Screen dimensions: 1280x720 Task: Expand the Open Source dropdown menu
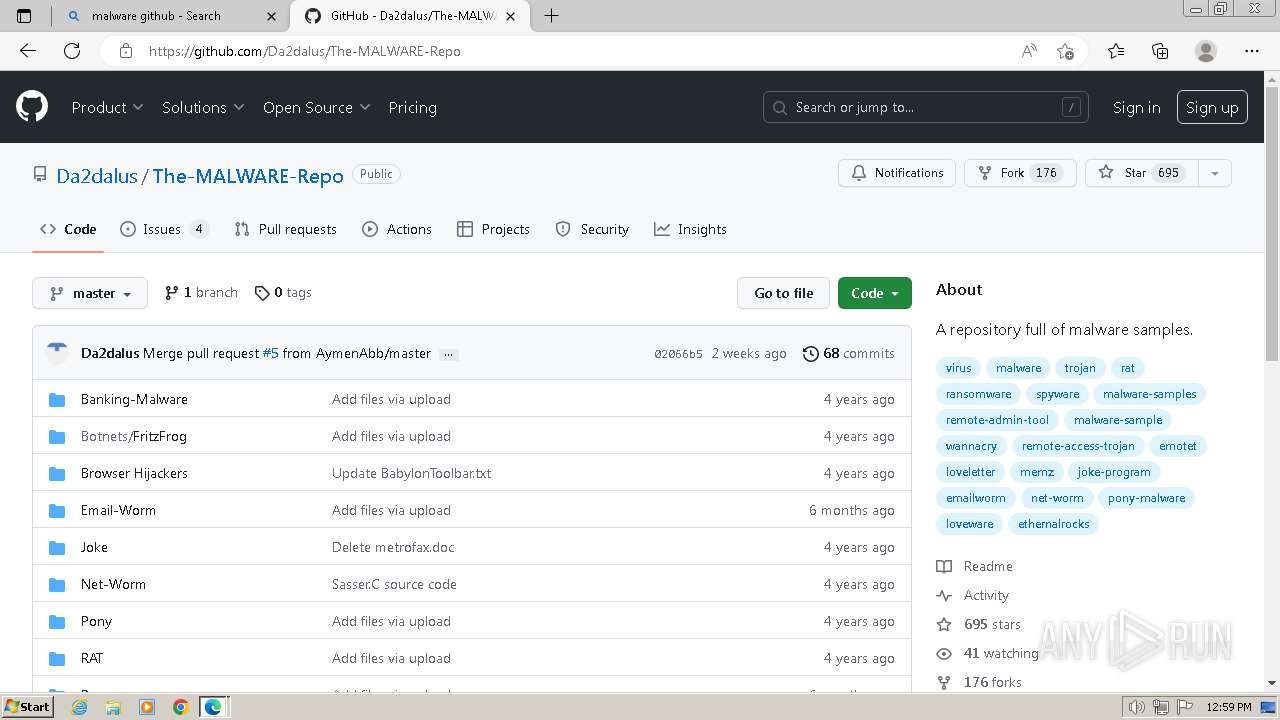[x=317, y=107]
